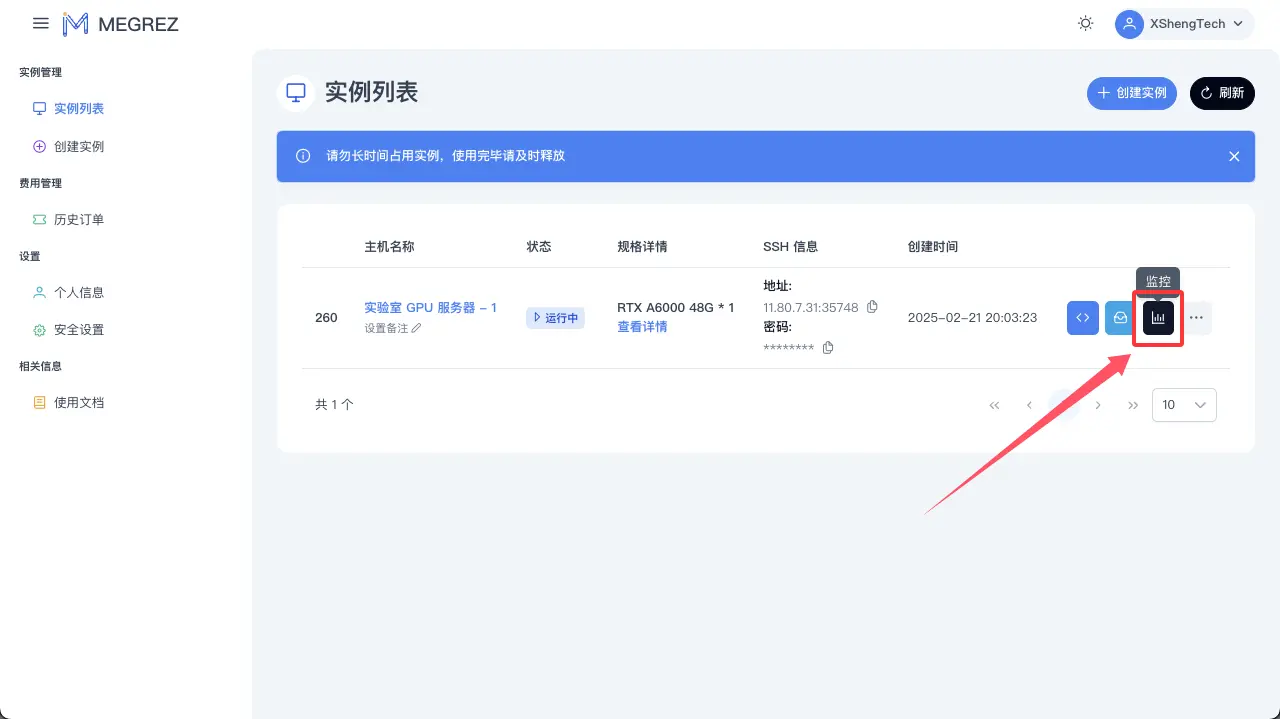Screen dimensions: 1280x719
Task: Open 实验室 GPU 服务器 – 1 details link
Action: pos(431,307)
